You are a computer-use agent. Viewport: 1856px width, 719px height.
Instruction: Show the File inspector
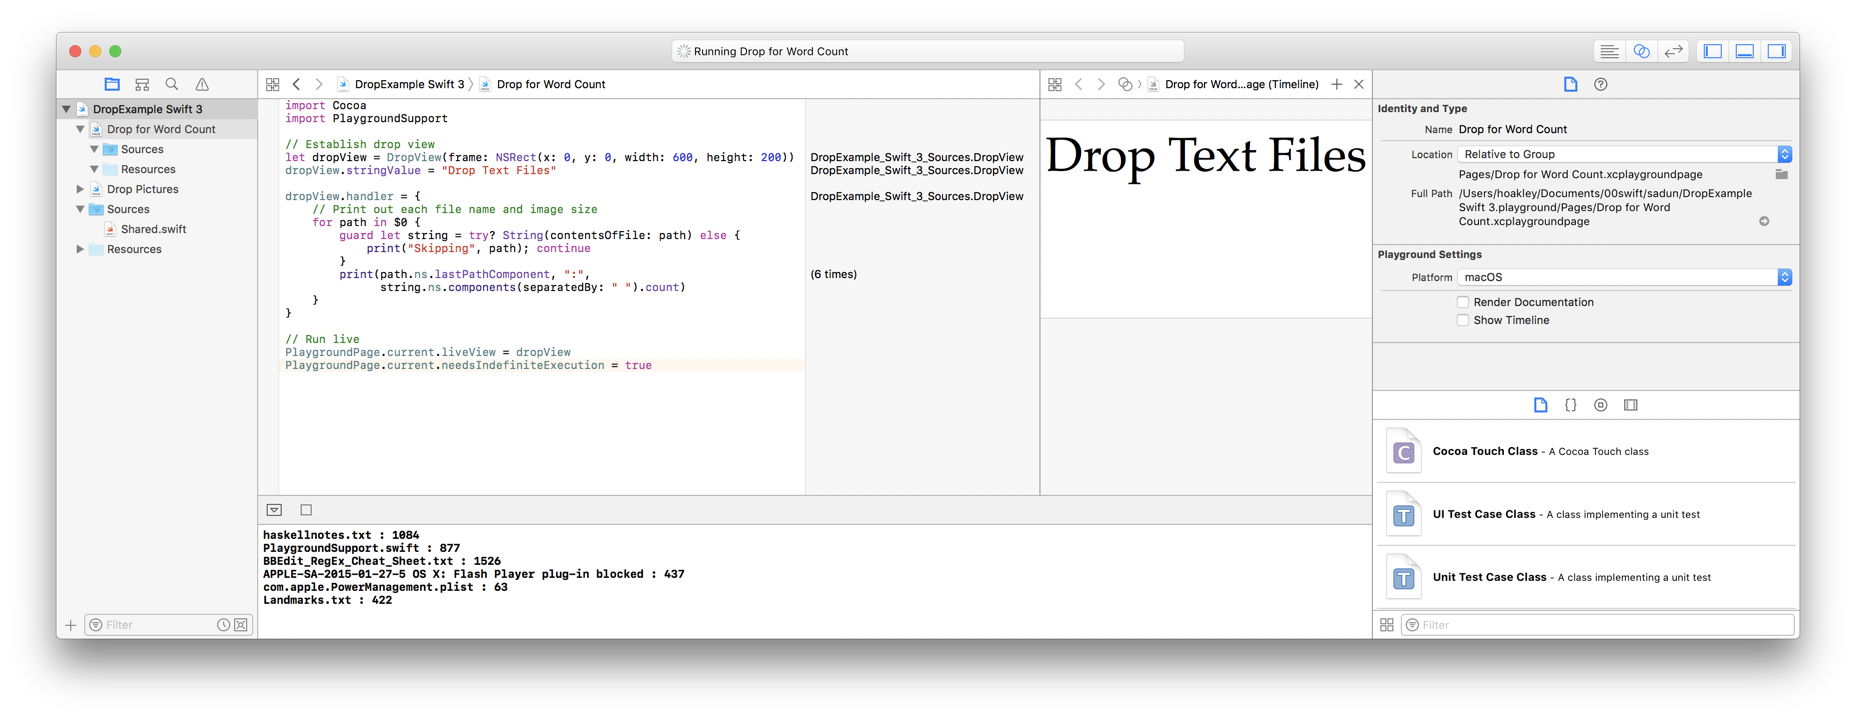pos(1570,84)
